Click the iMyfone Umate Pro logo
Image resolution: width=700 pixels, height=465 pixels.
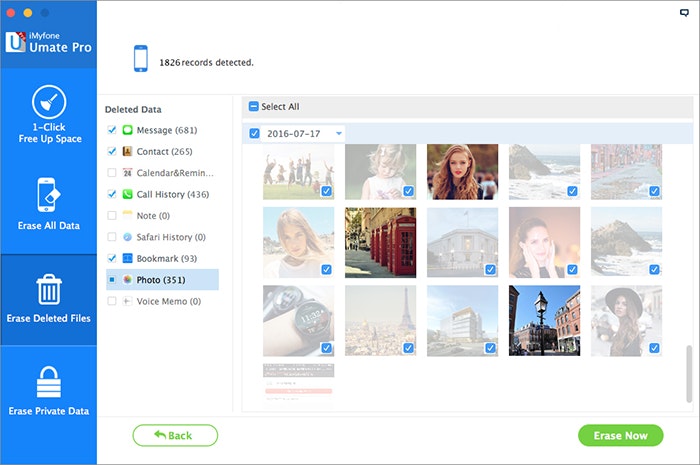pos(48,42)
